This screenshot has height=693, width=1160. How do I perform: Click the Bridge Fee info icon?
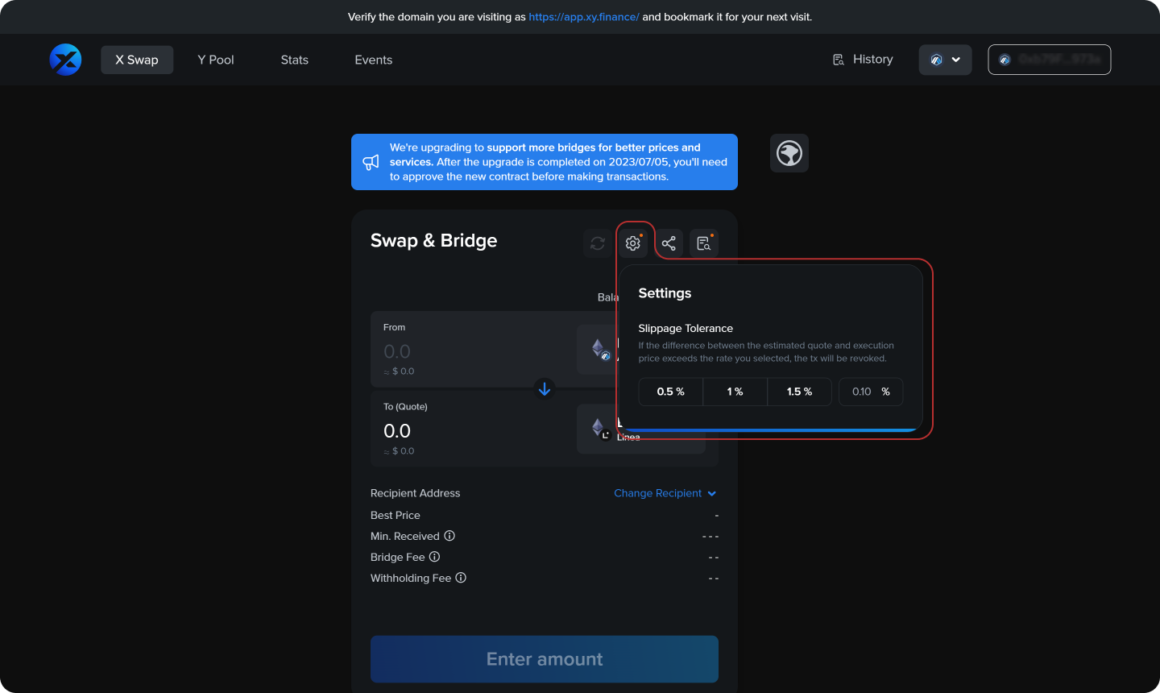coord(433,557)
